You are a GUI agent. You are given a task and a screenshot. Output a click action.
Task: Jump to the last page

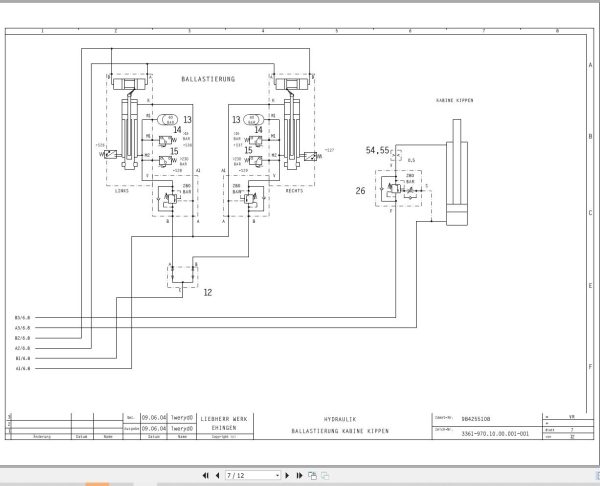pyautogui.click(x=299, y=475)
